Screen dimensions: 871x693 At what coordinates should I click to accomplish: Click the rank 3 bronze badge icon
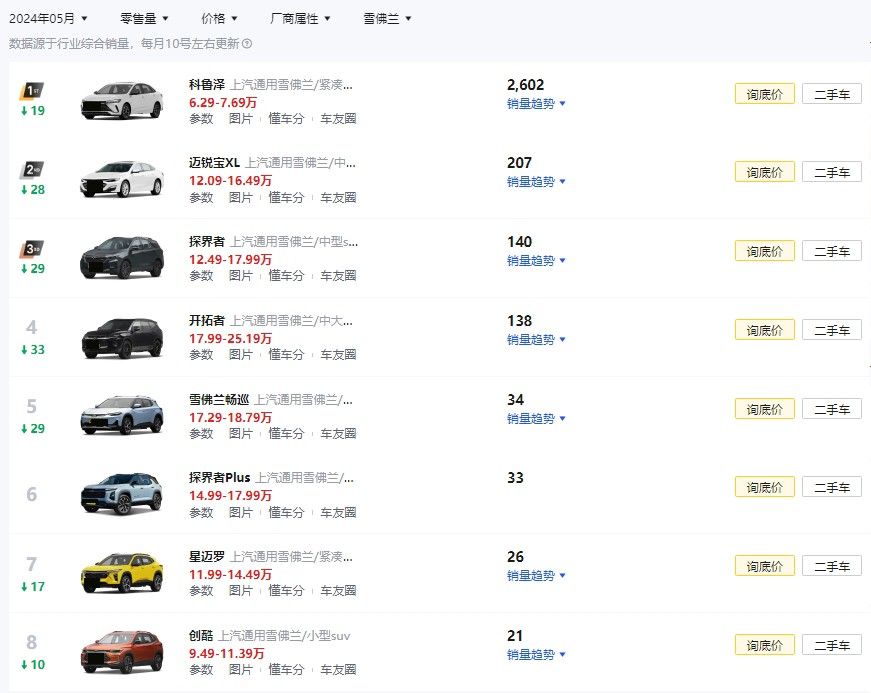[x=31, y=248]
